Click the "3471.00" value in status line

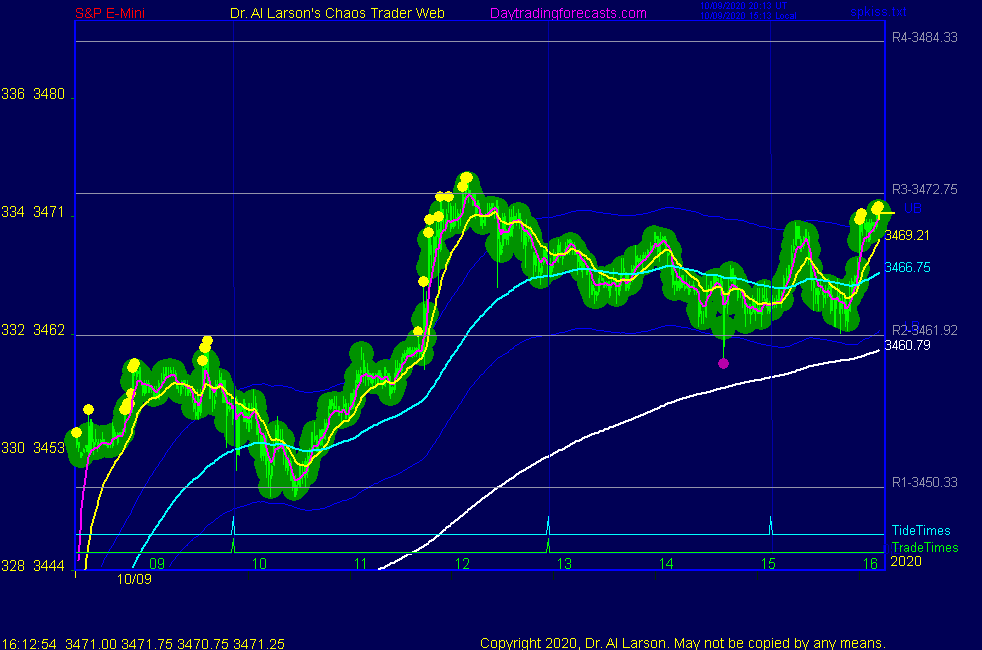(x=91, y=644)
